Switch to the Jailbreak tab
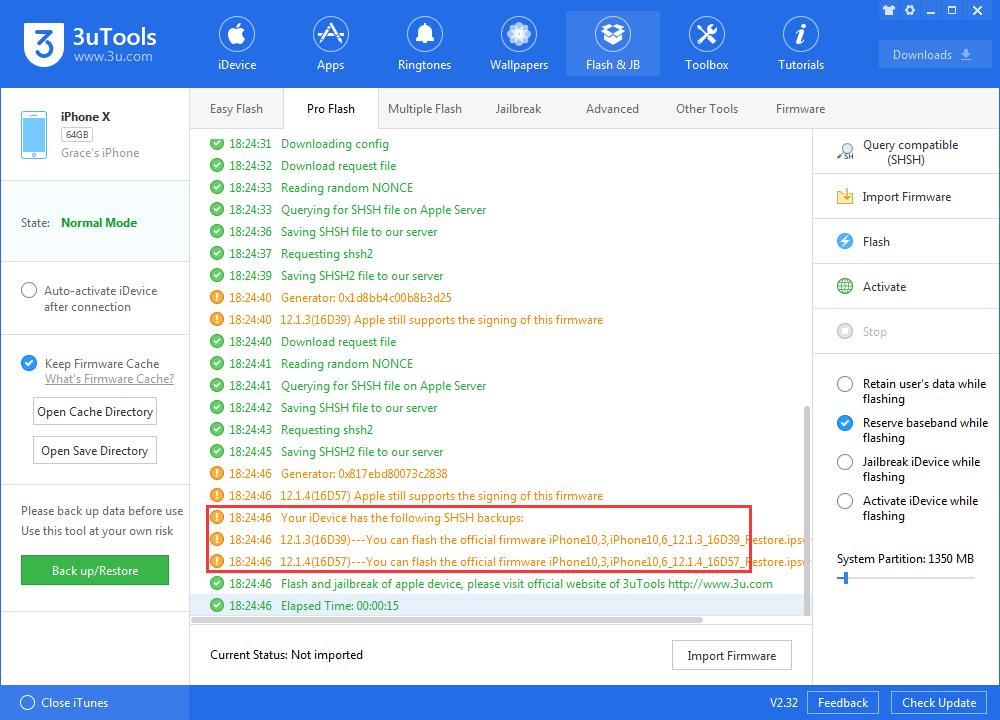Viewport: 1000px width, 720px height. [x=519, y=108]
